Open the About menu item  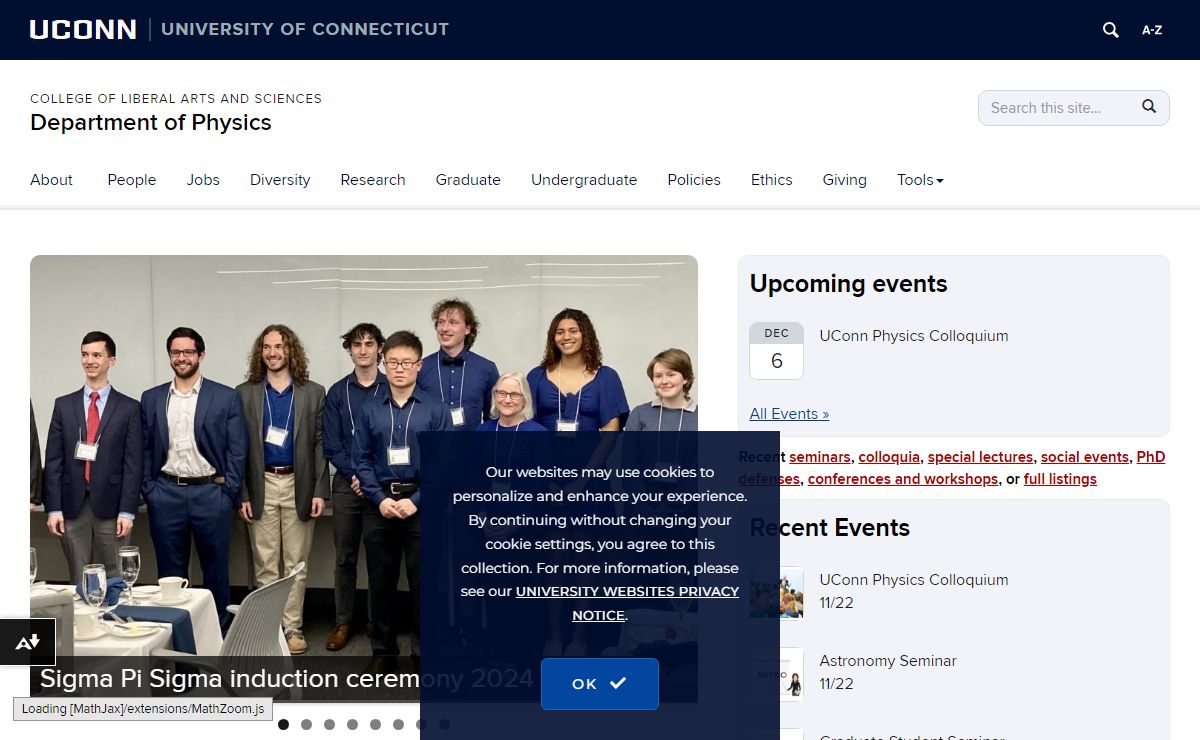(x=51, y=180)
